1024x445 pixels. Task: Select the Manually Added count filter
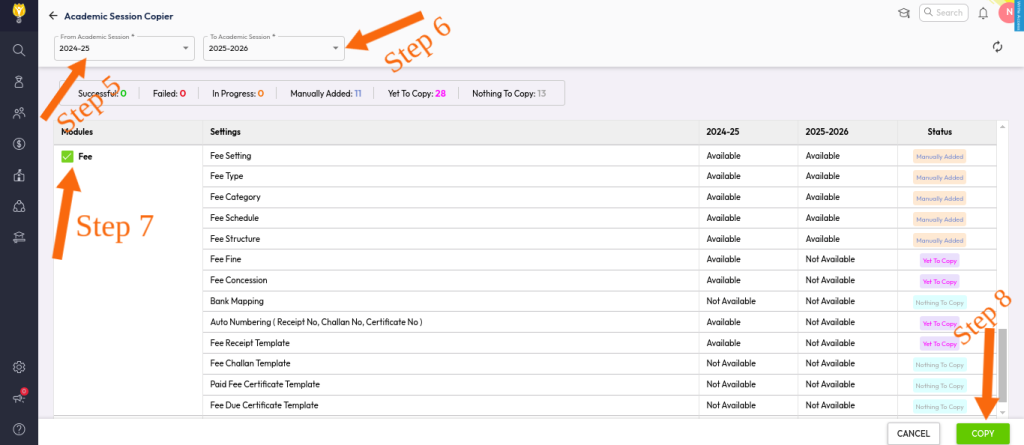325,93
